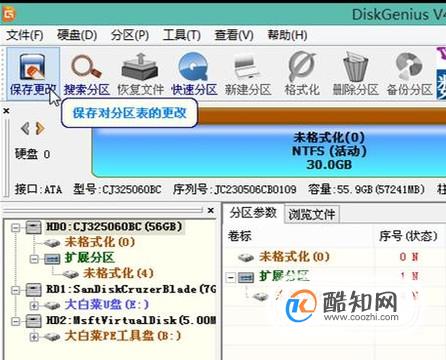
Task: Click the DiskGenius app icon in title bar
Action: 8,14
